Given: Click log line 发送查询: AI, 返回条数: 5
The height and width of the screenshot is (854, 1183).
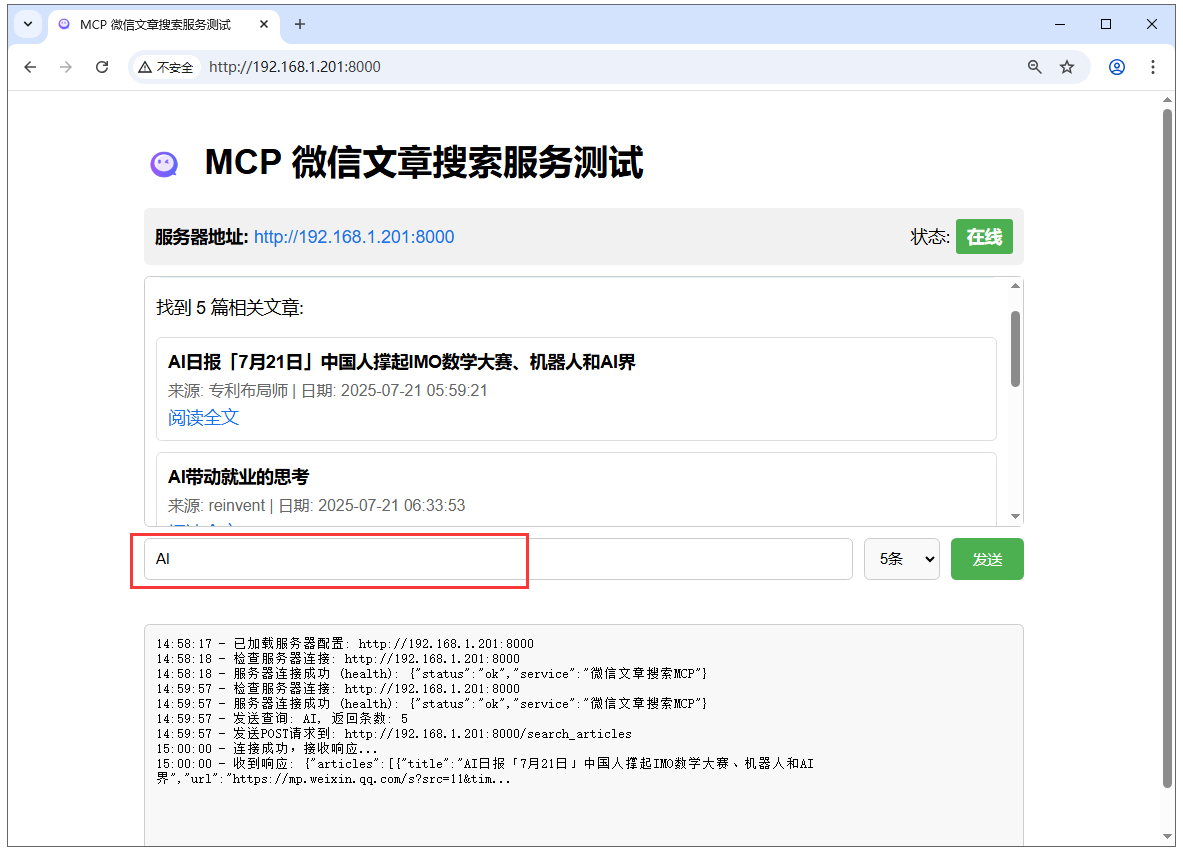Looking at the screenshot, I should [282, 719].
